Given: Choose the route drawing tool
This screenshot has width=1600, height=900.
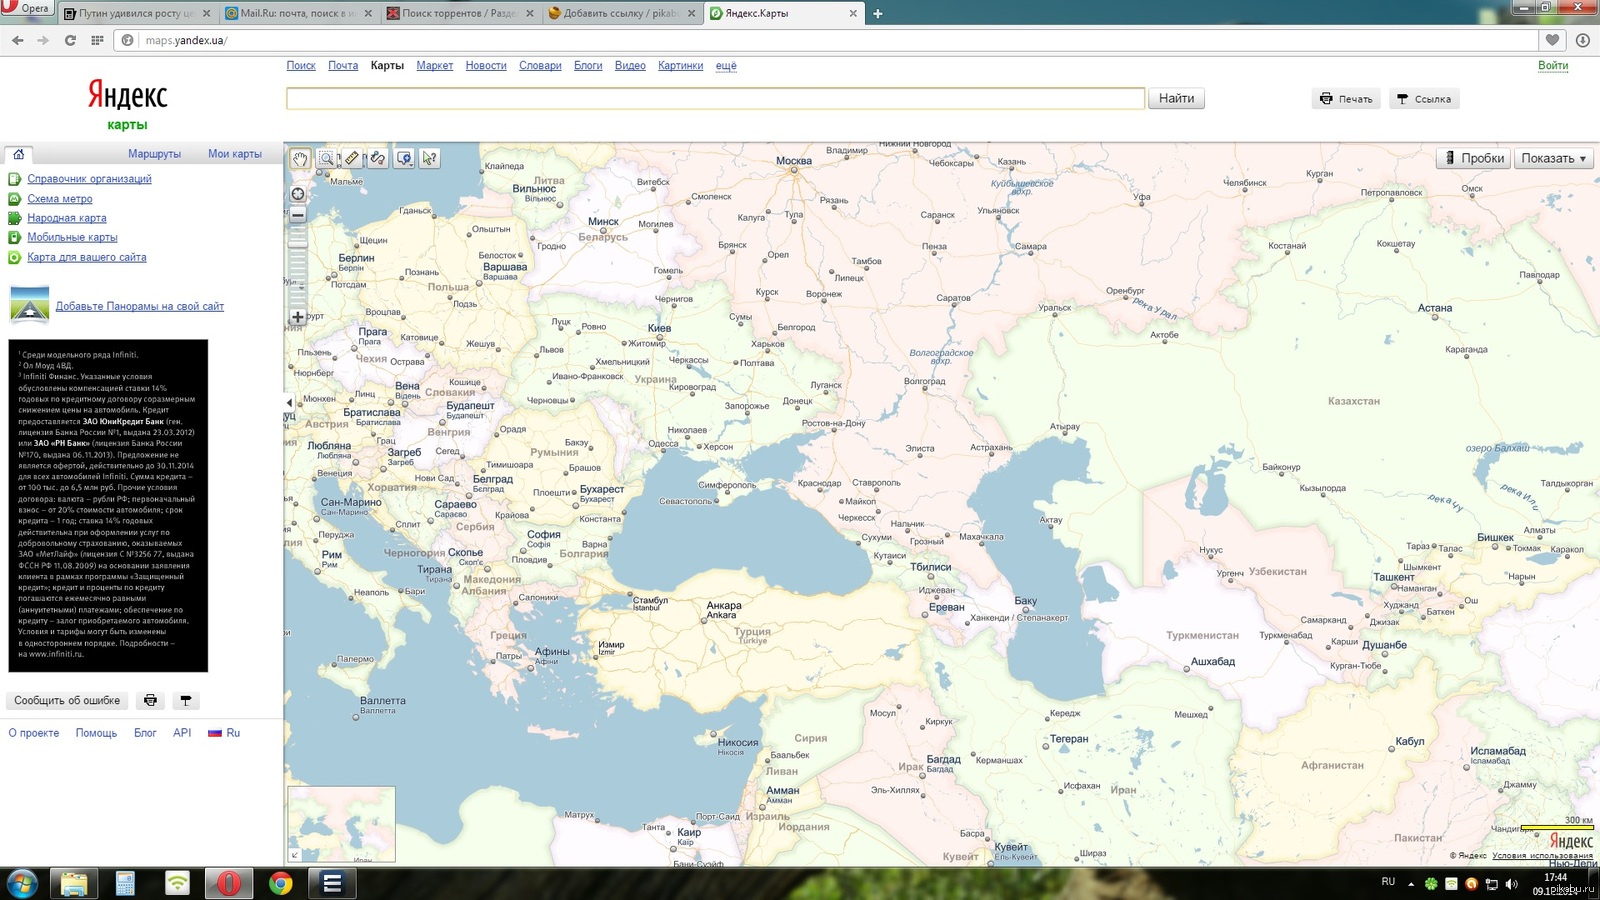Looking at the screenshot, I should 378,158.
